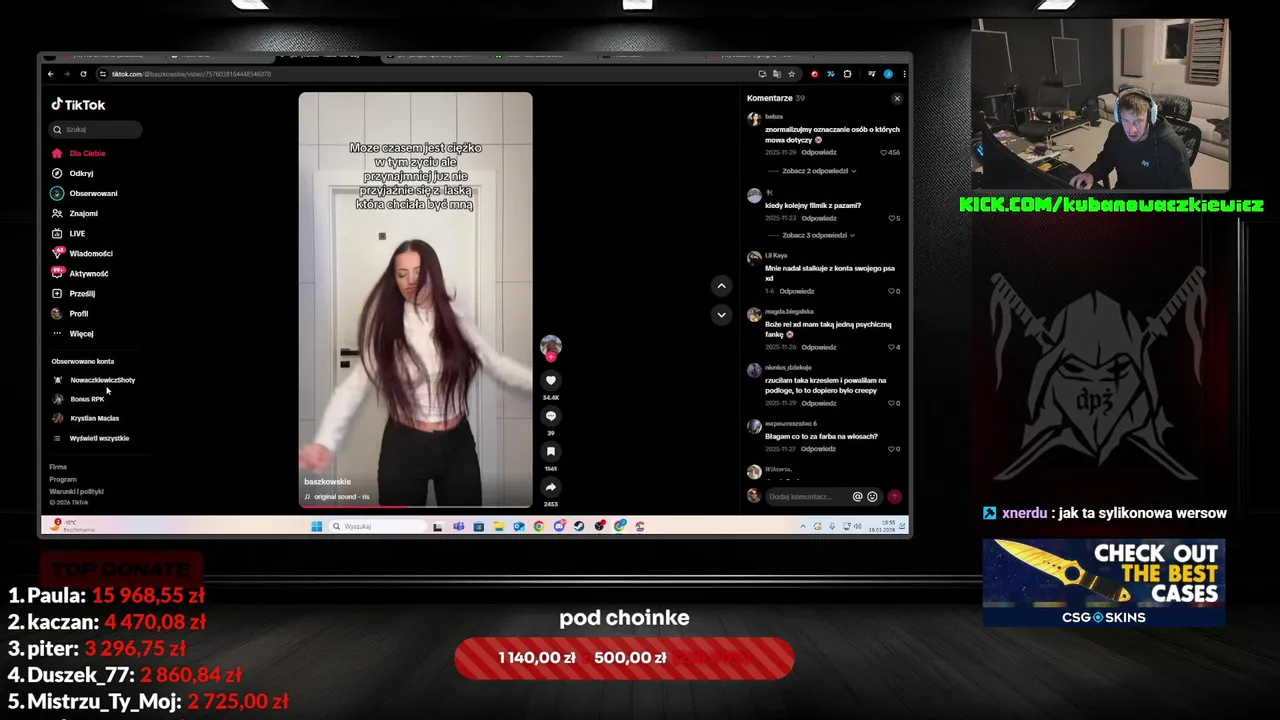Viewport: 1280px width, 720px height.
Task: Open the Dla Ciebie feed
Action: point(79,153)
